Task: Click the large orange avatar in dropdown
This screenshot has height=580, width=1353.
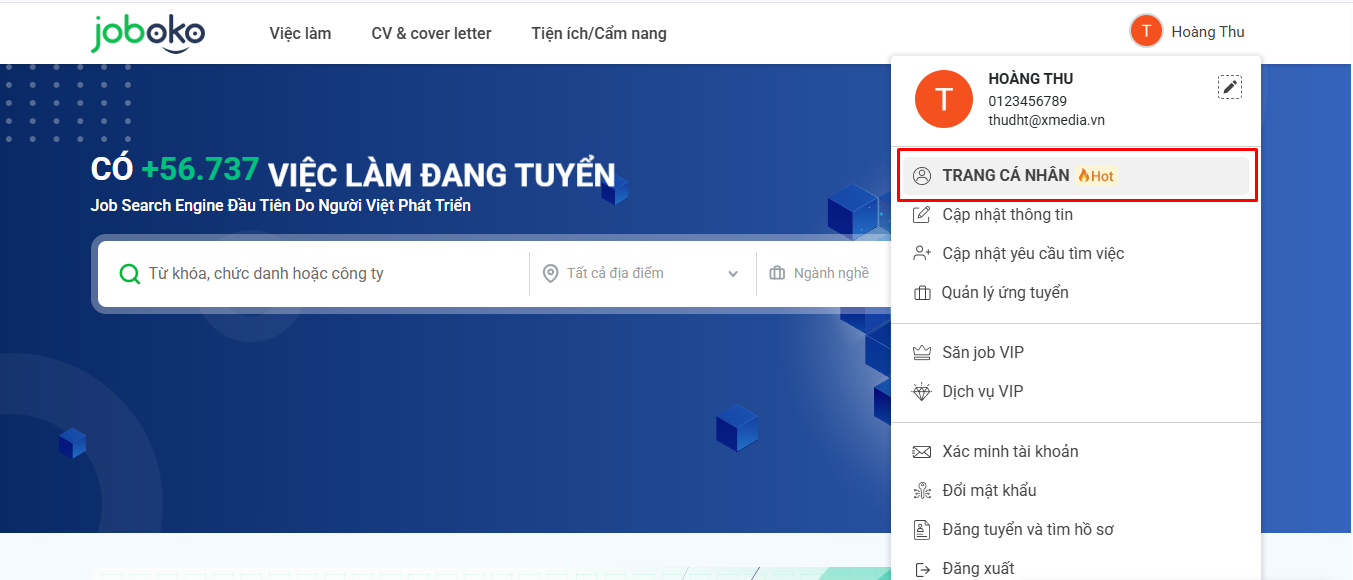Action: pyautogui.click(x=943, y=99)
